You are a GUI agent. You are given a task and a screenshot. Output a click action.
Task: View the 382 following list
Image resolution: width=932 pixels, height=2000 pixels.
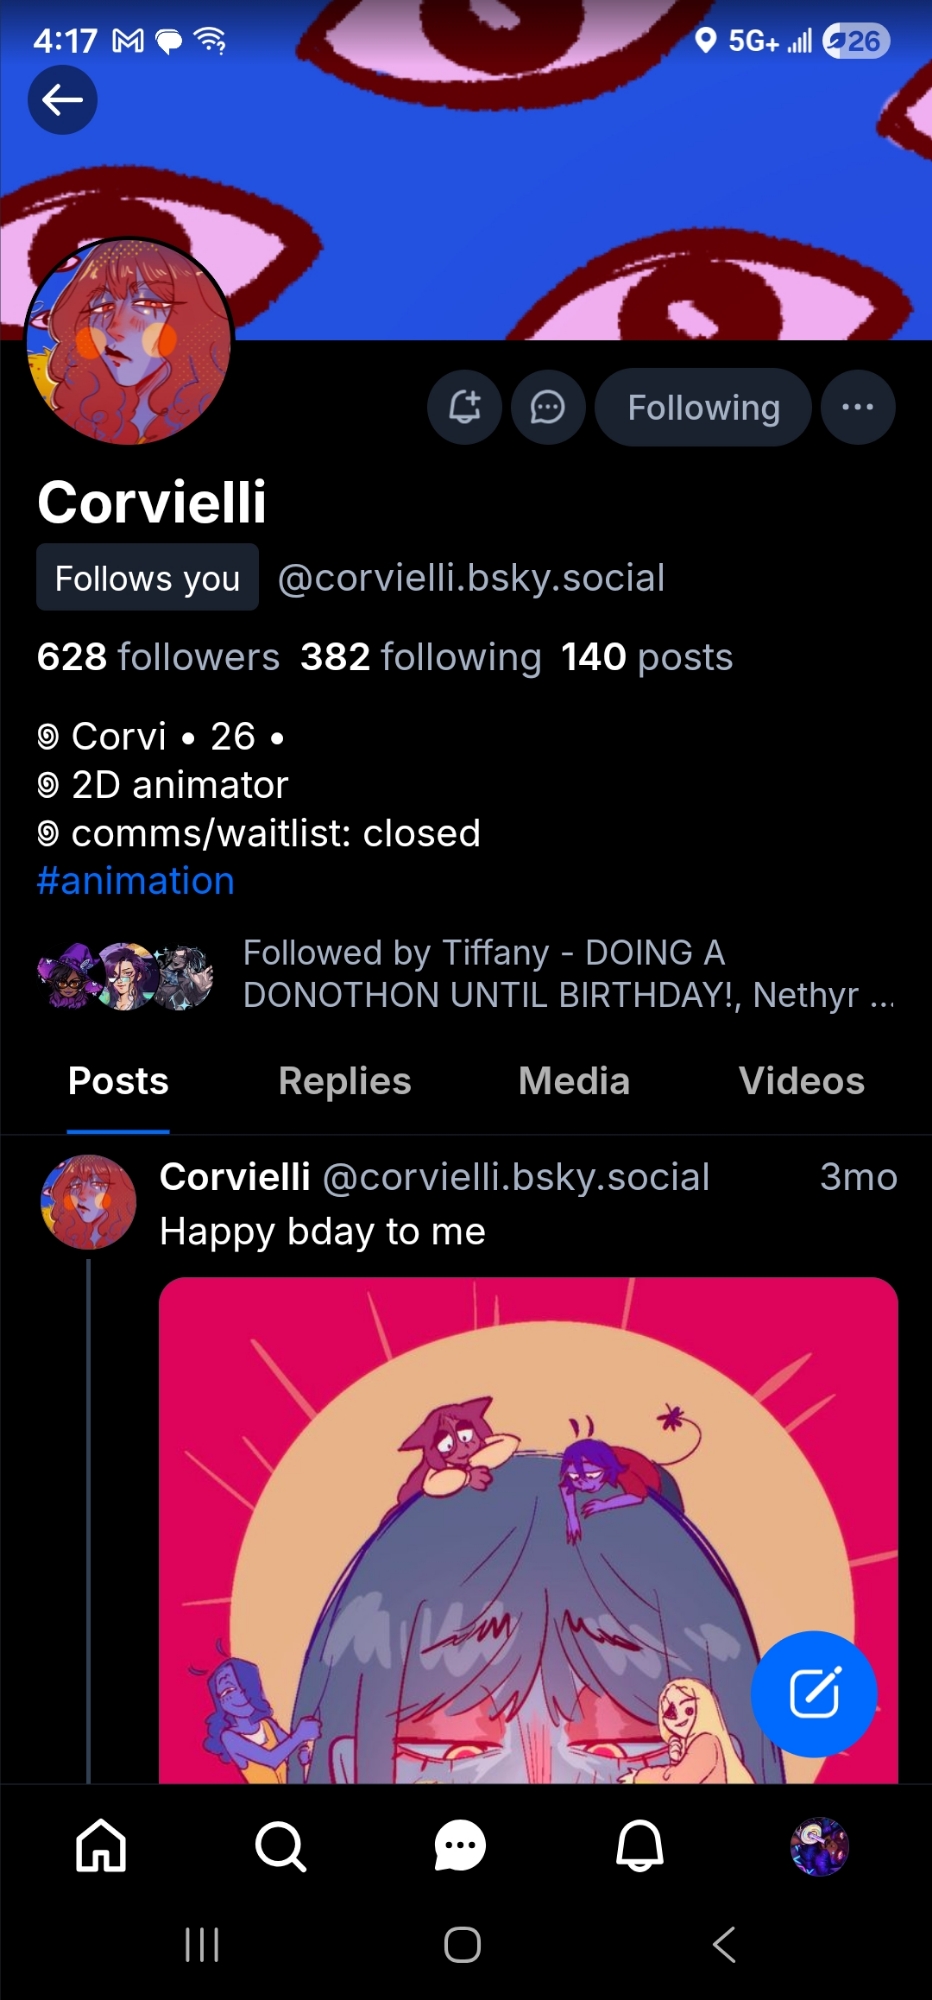[x=421, y=657]
